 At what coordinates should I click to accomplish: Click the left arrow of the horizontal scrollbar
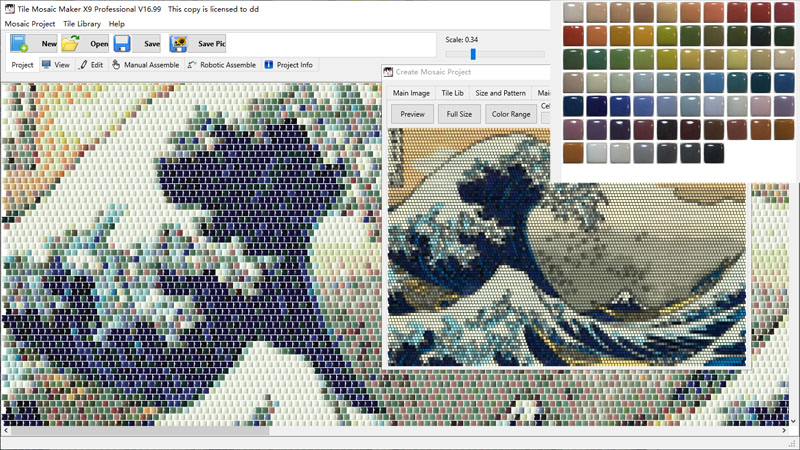pyautogui.click(x=6, y=431)
